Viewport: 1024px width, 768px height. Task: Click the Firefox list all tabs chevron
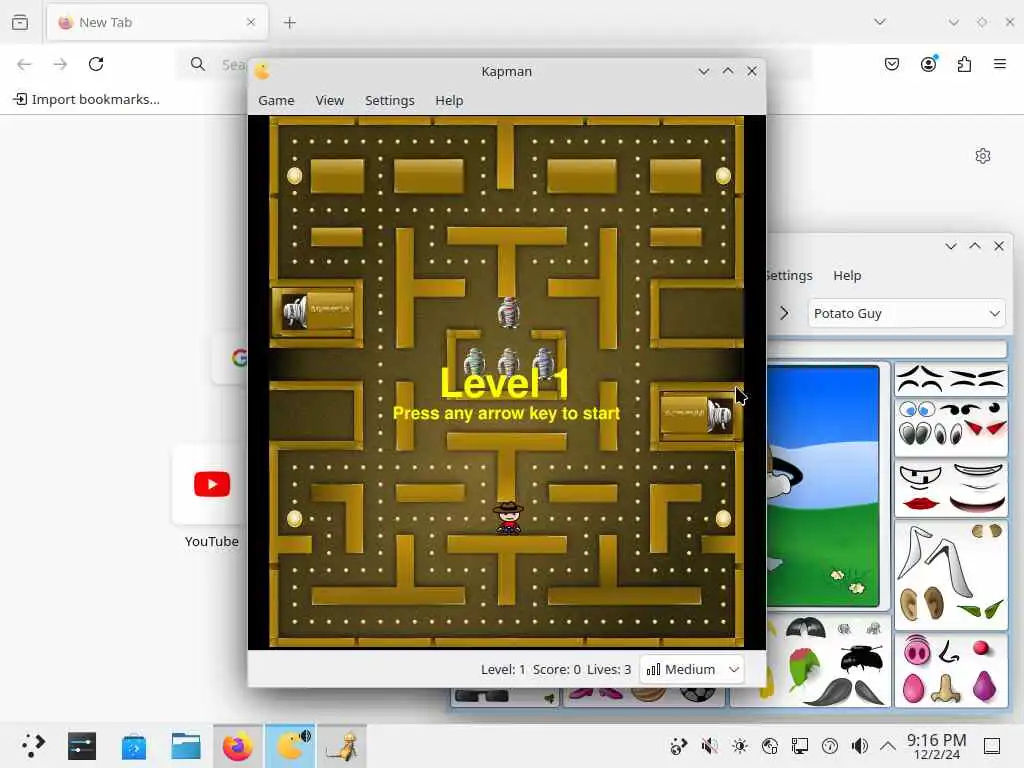pyautogui.click(x=880, y=22)
